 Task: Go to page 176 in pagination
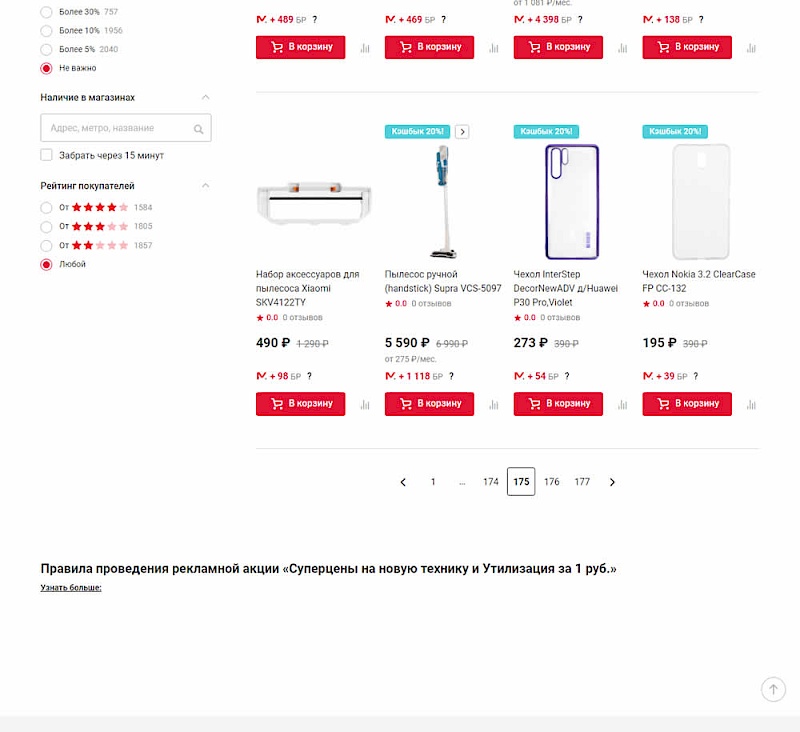coord(551,482)
